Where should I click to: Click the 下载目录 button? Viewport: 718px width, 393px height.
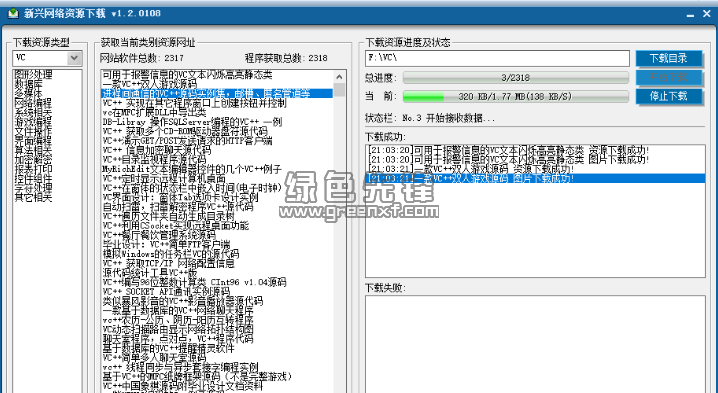(669, 58)
